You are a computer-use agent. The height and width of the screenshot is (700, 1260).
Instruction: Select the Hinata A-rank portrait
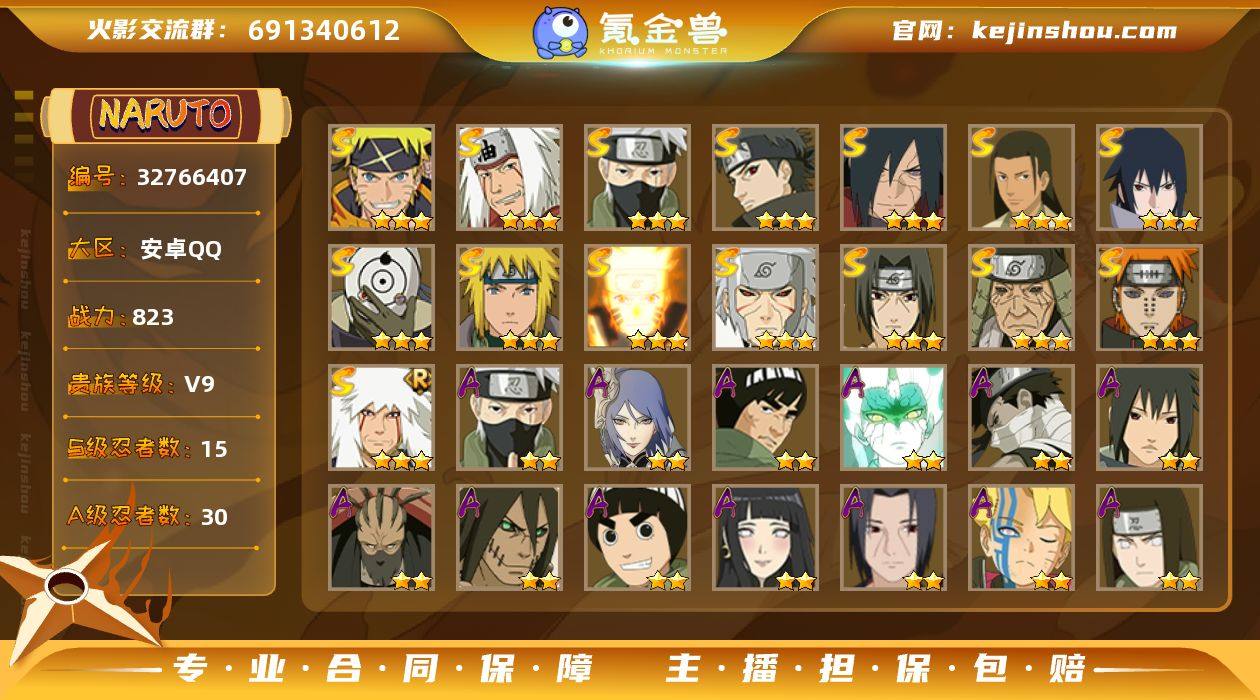pos(765,538)
